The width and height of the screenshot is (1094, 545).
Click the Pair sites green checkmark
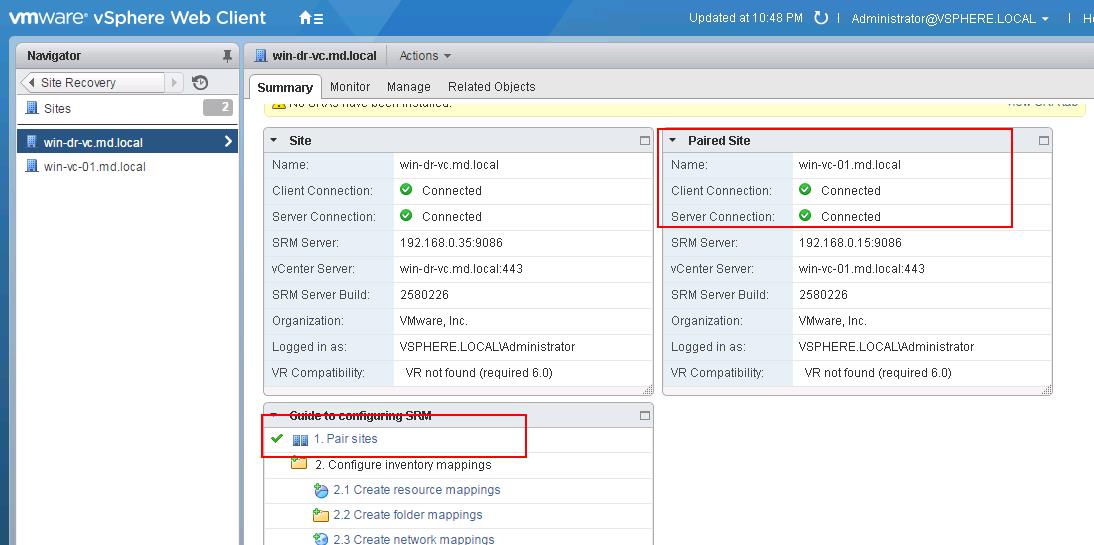[277, 439]
